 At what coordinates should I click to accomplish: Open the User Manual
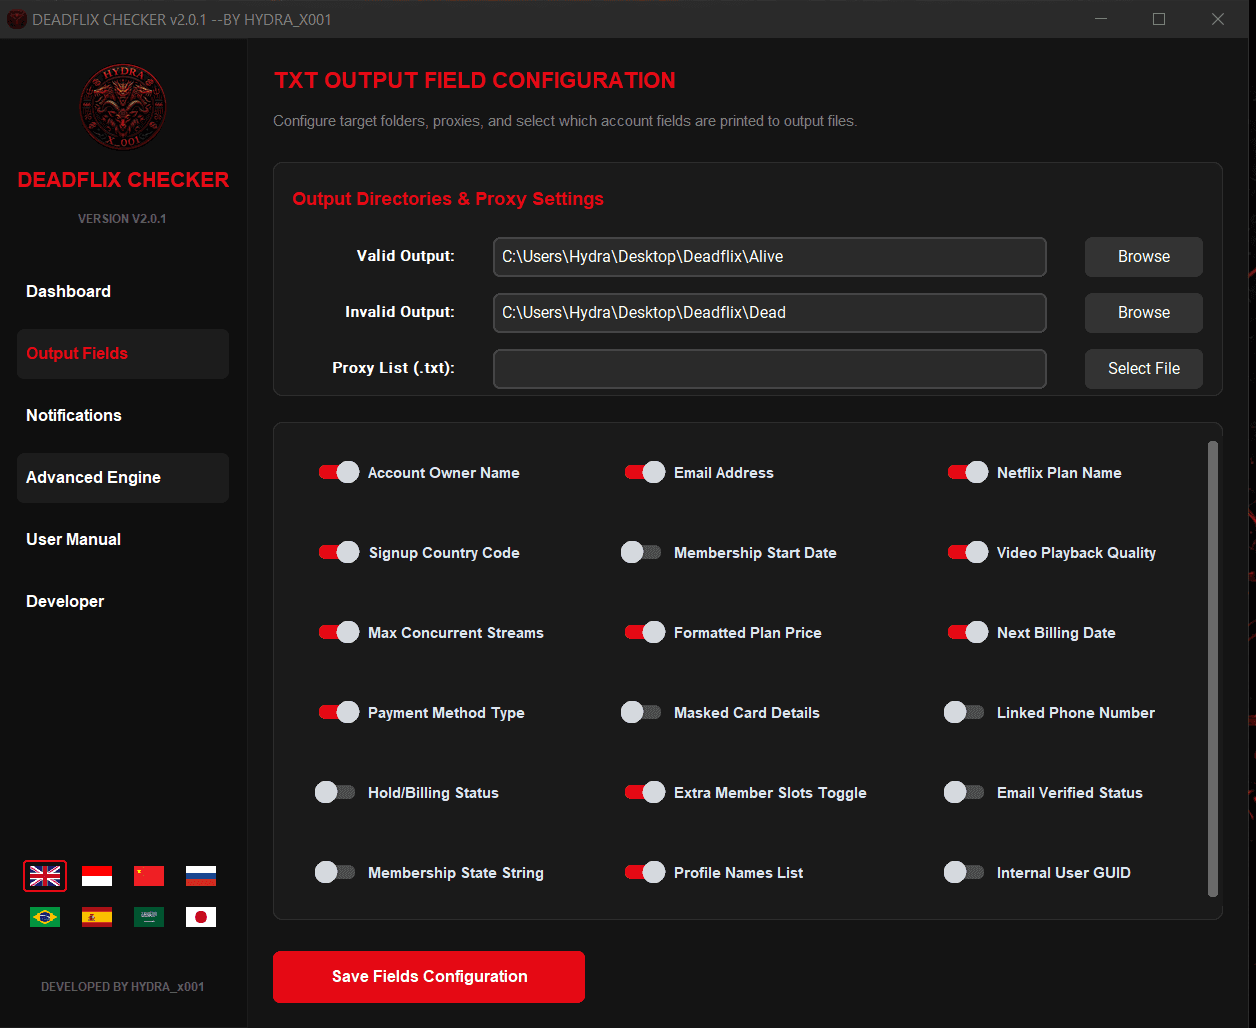point(123,540)
